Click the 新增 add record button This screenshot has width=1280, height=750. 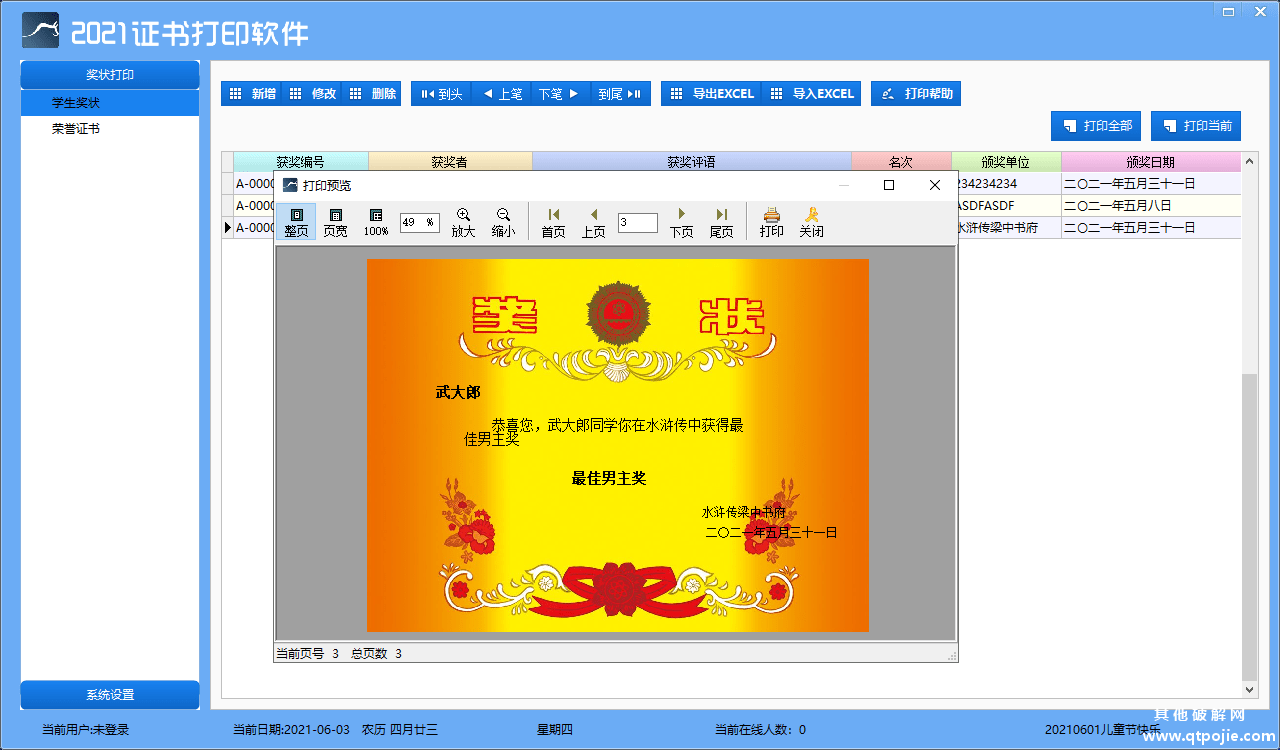pyautogui.click(x=251, y=94)
